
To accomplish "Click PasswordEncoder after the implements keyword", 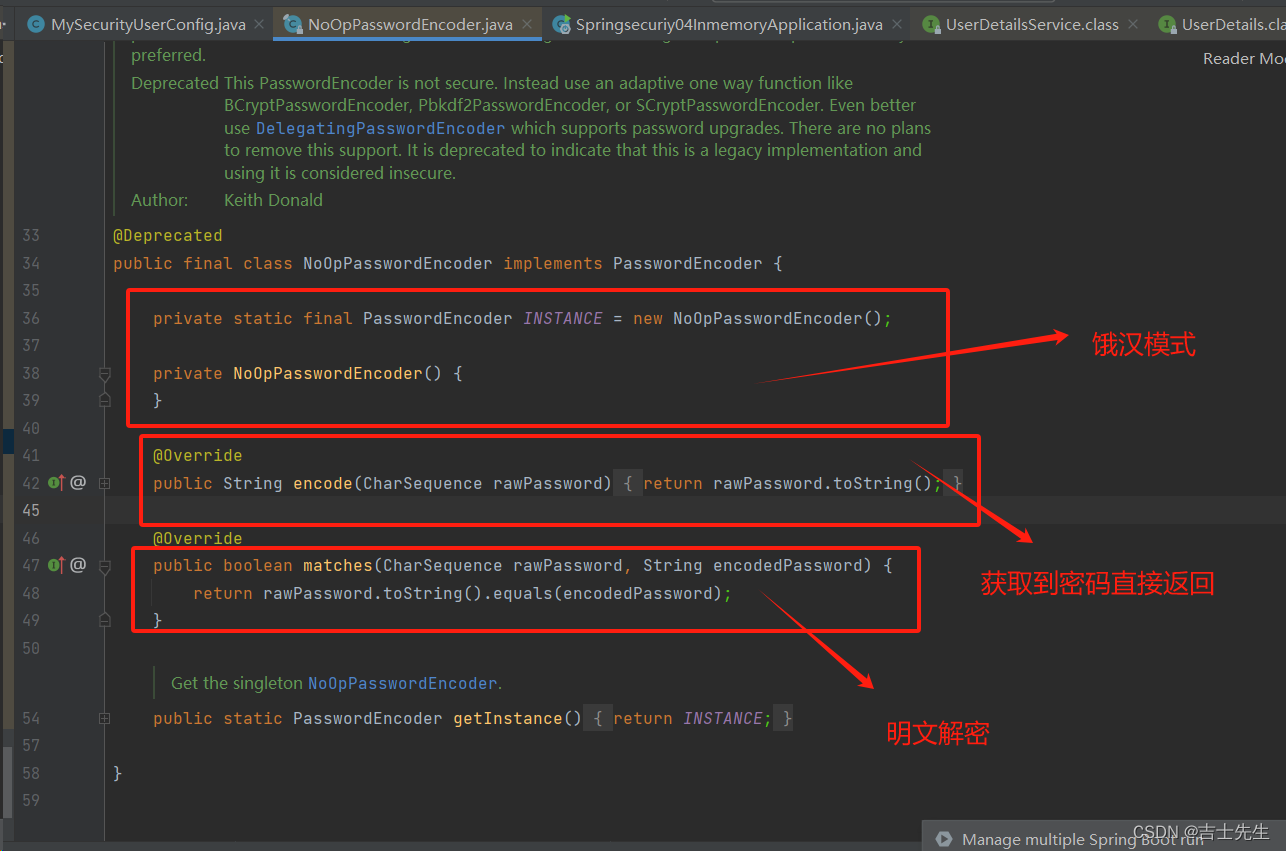I will tap(687, 264).
